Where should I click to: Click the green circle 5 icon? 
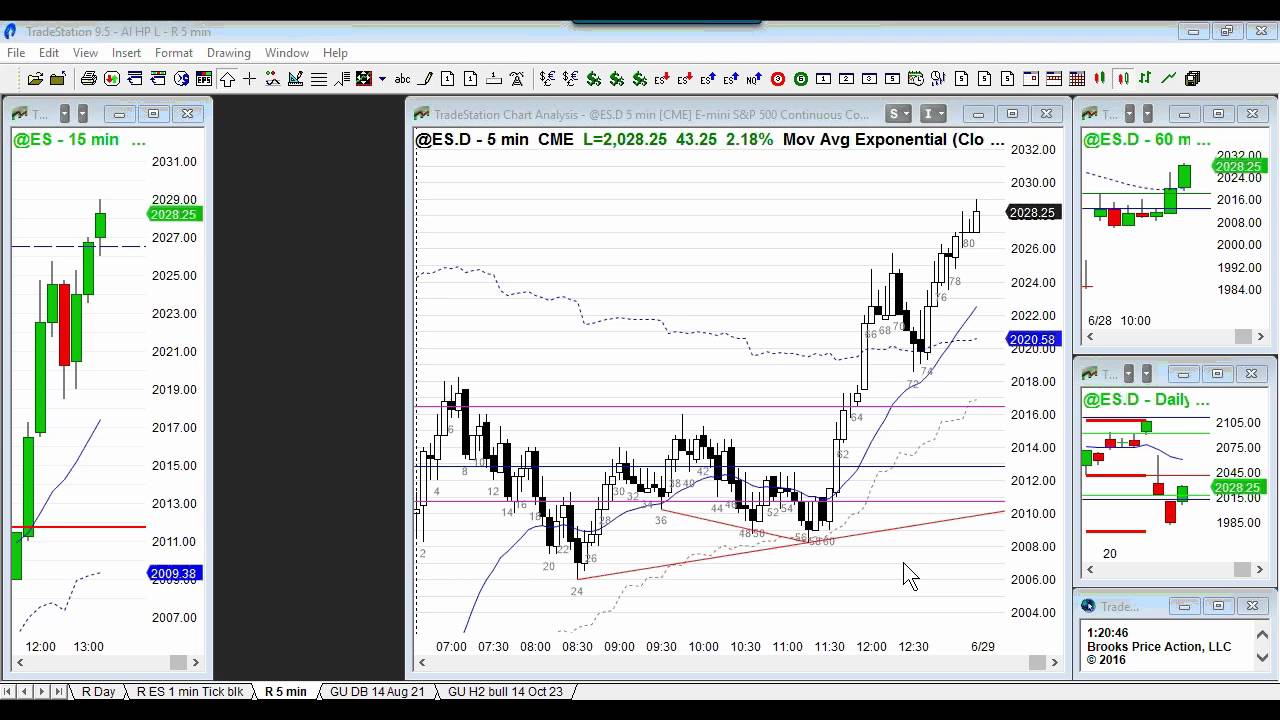pyautogui.click(x=800, y=79)
